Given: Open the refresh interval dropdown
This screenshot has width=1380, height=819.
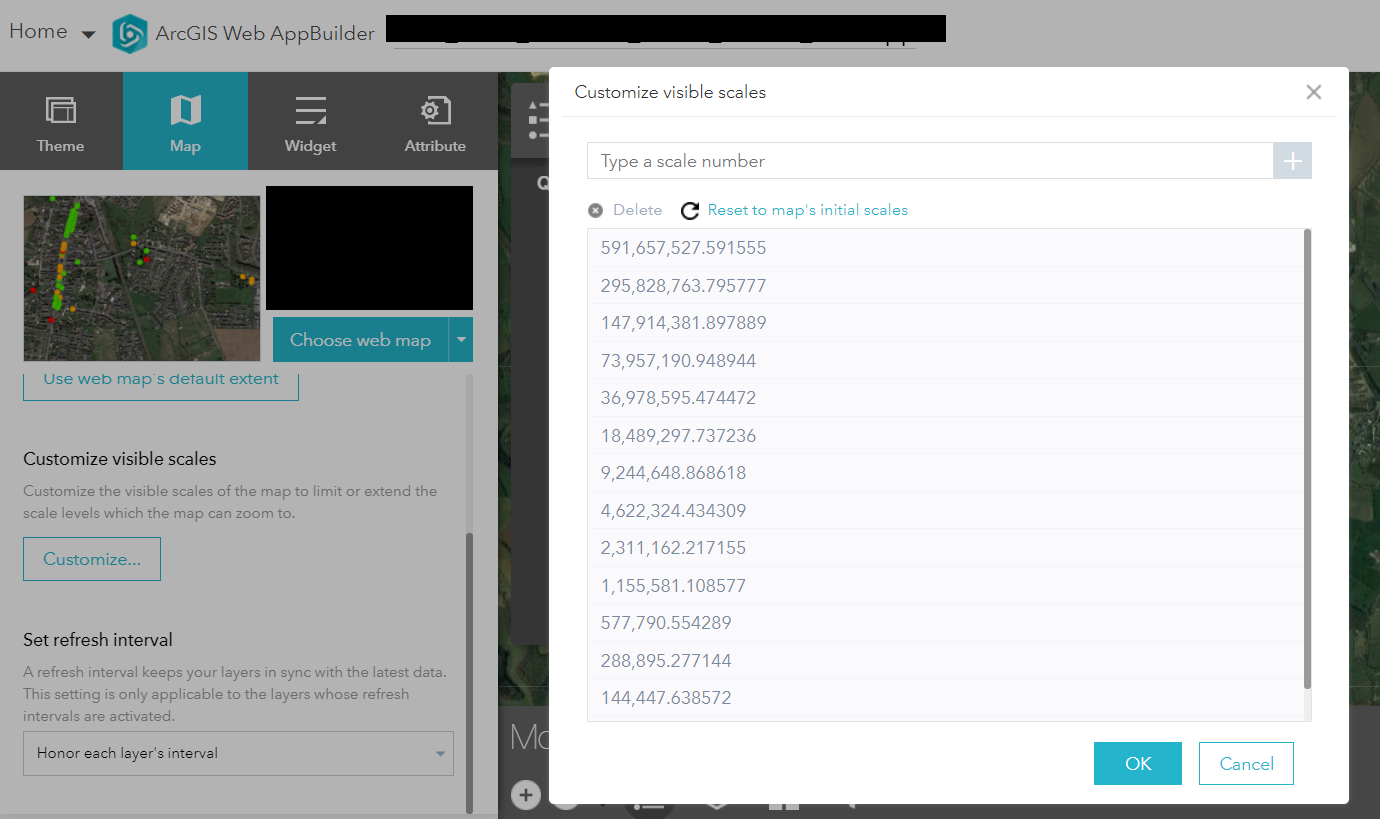Looking at the screenshot, I should click(x=238, y=754).
